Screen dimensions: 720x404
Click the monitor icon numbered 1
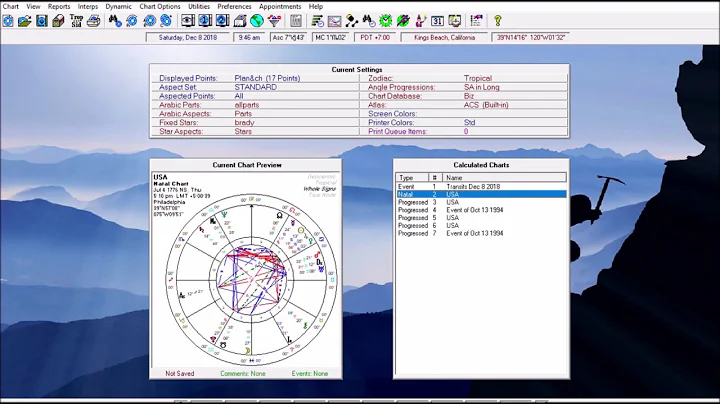[205, 21]
